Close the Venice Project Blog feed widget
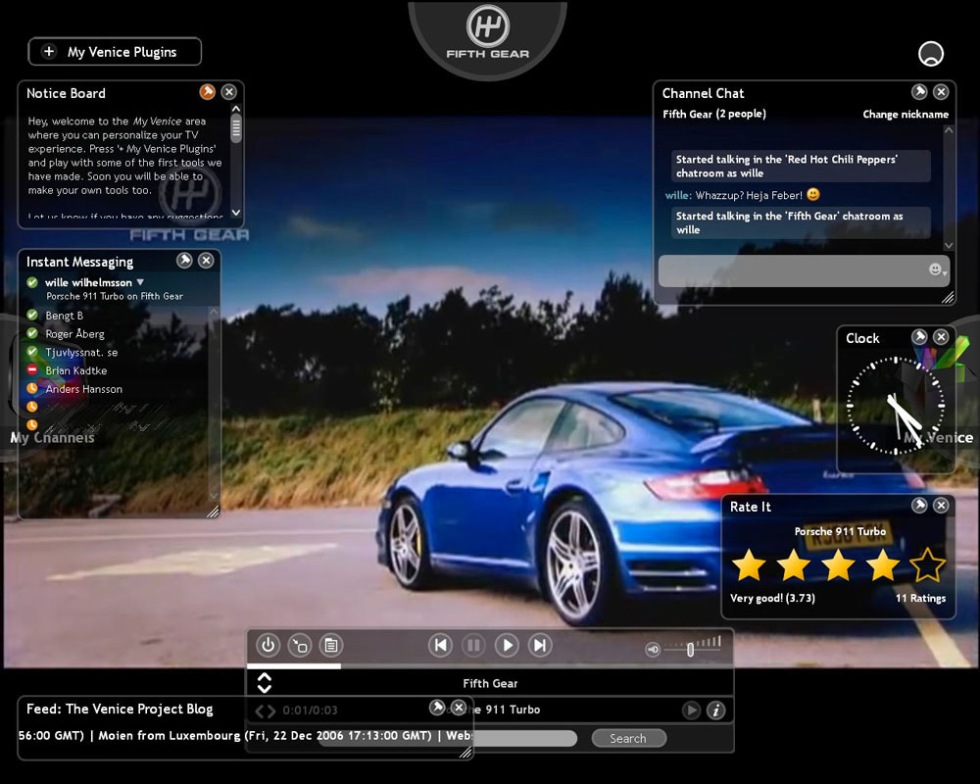980x784 pixels. [459, 708]
